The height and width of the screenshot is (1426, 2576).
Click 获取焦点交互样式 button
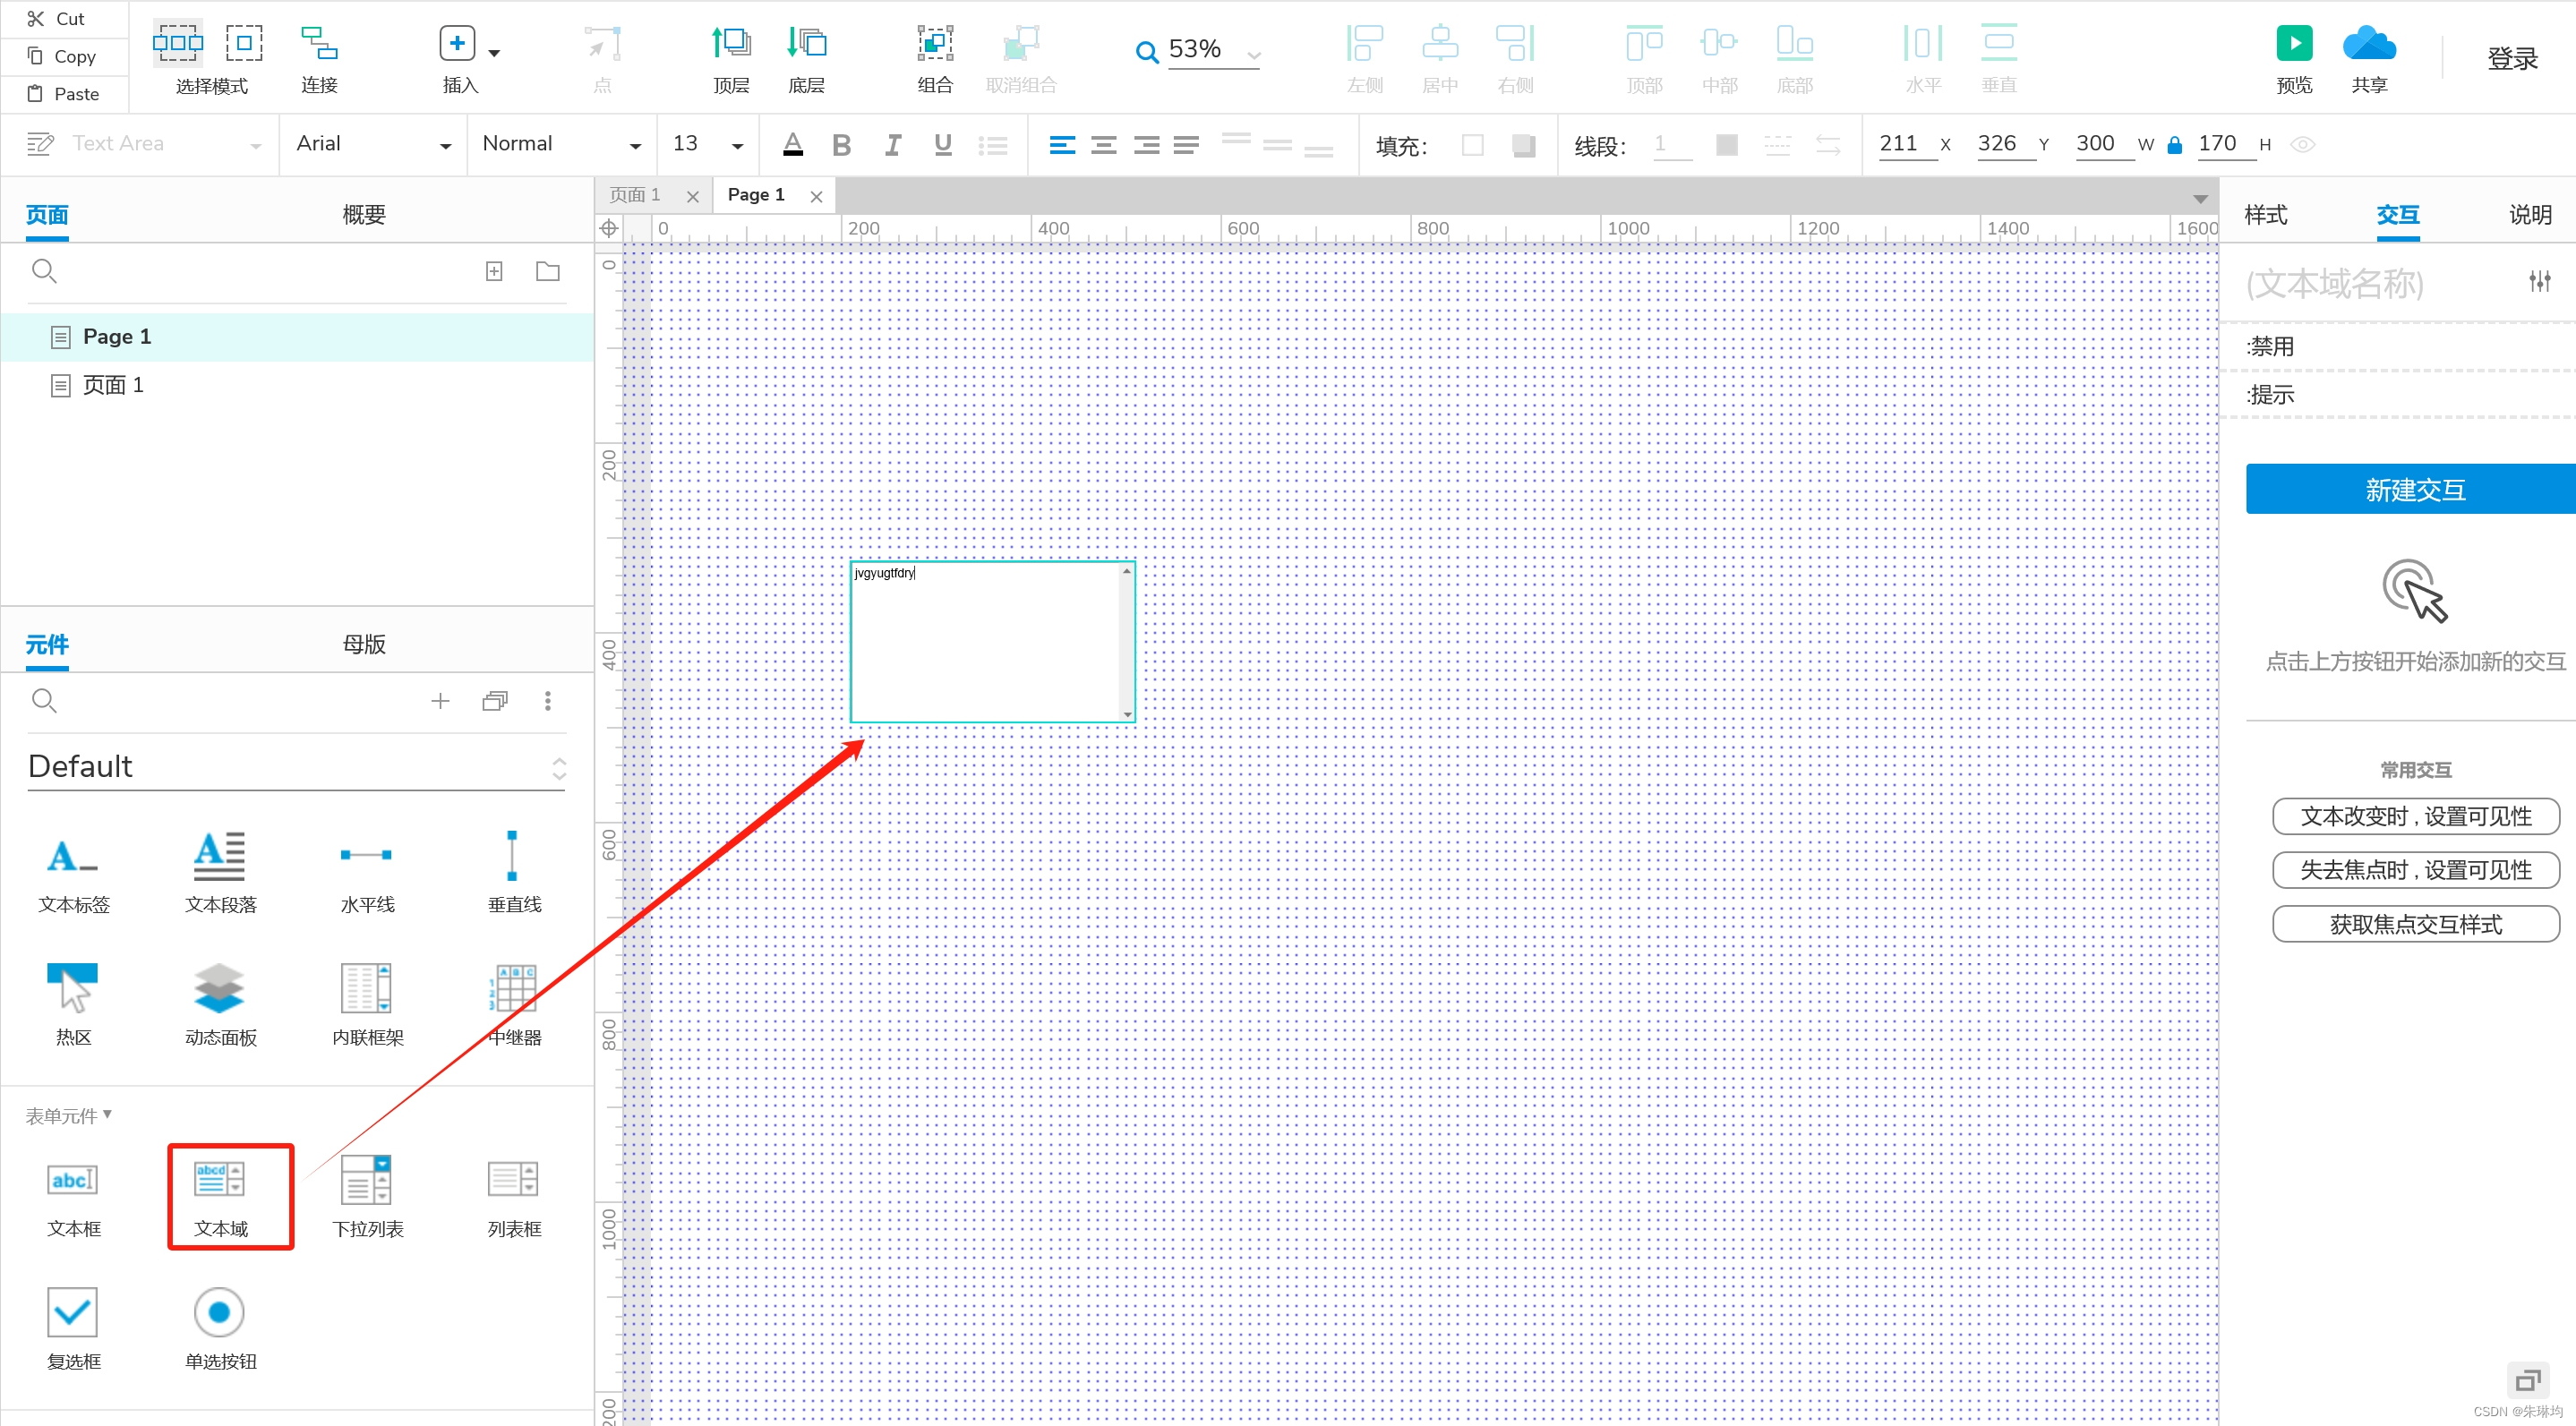point(2414,923)
